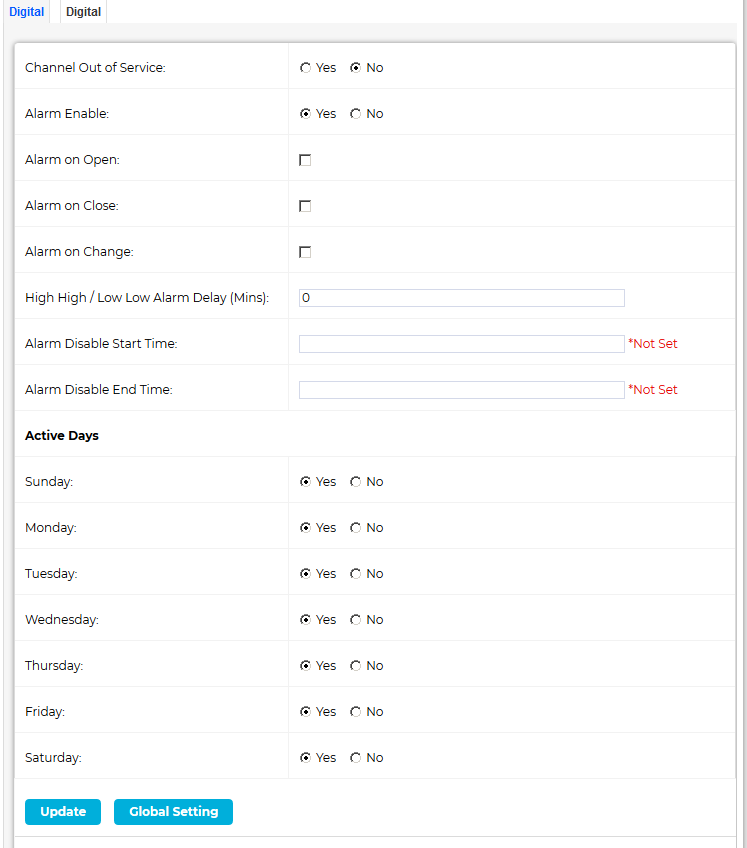
Task: Set Thursday to Yes
Action: click(x=306, y=665)
